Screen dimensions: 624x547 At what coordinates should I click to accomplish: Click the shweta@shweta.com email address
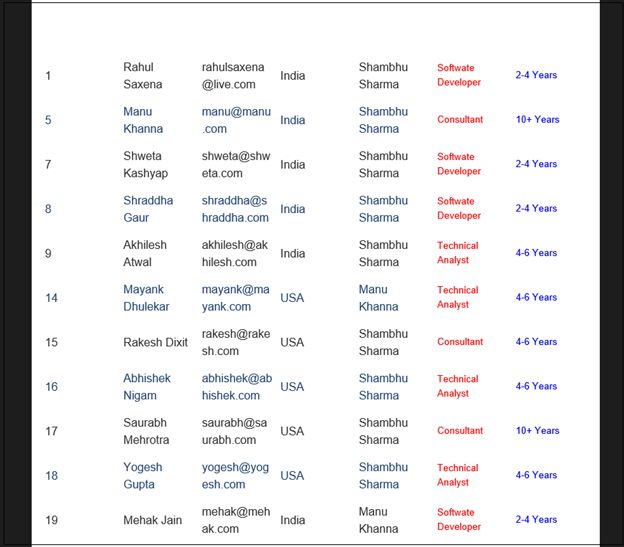[x=236, y=164]
